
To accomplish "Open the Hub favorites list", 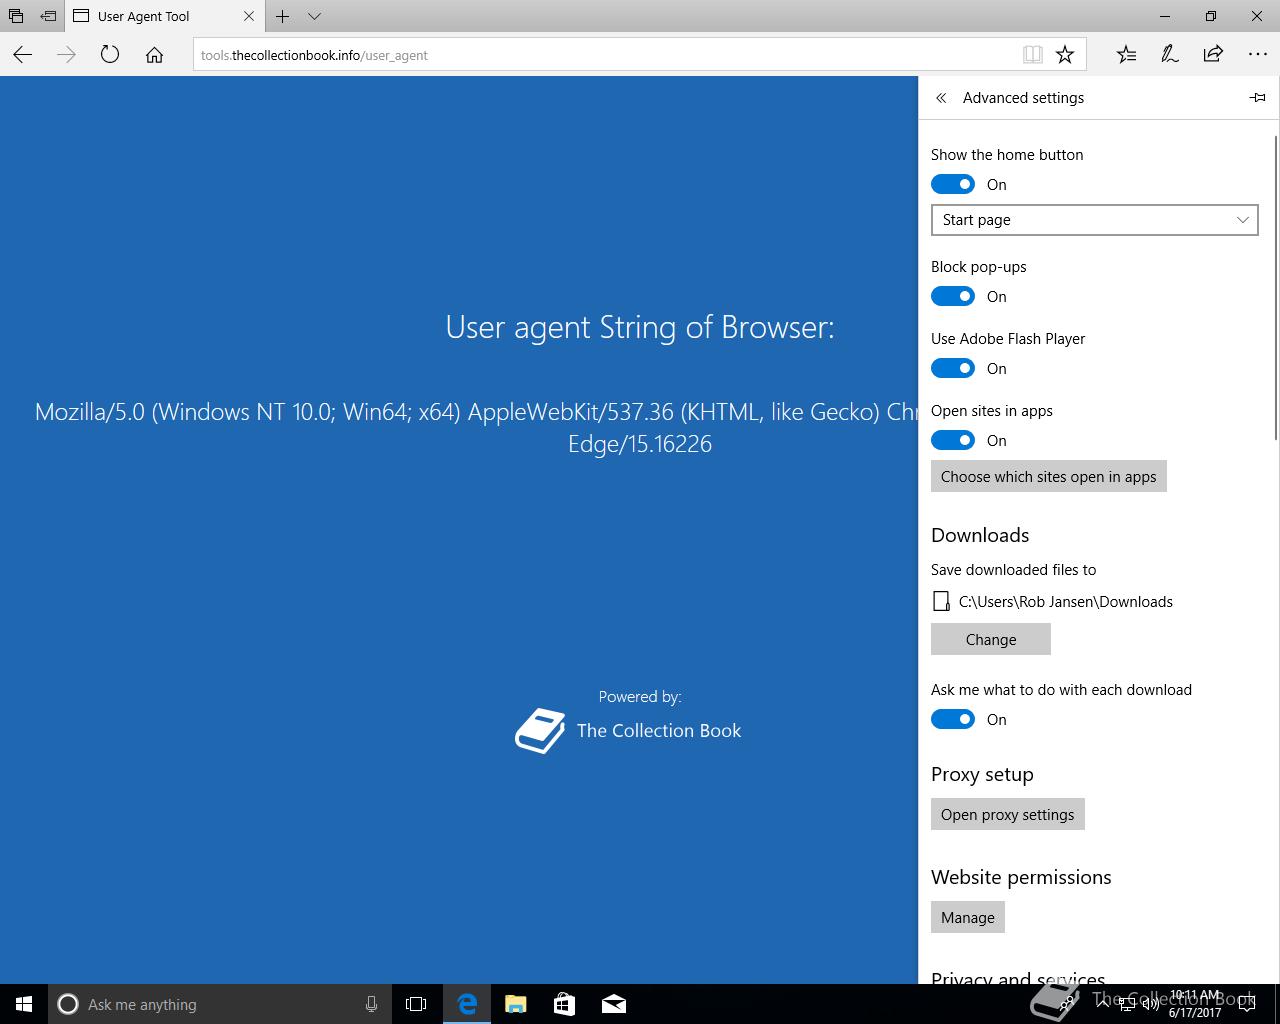I will tap(1126, 55).
